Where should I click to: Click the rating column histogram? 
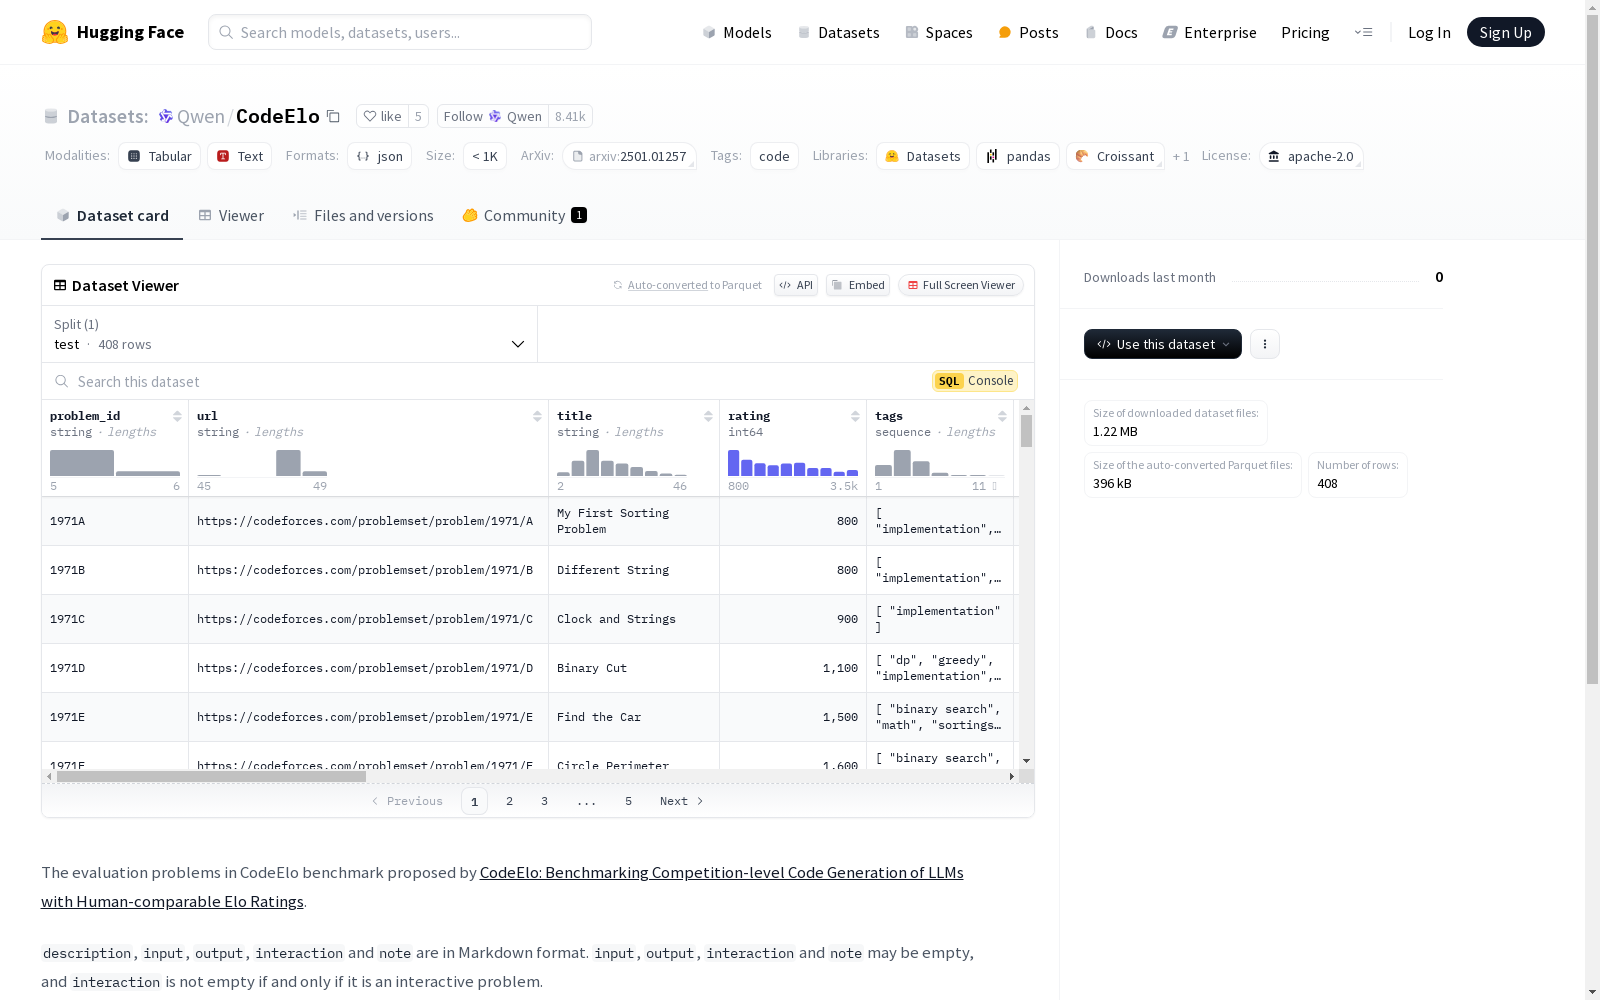(793, 462)
